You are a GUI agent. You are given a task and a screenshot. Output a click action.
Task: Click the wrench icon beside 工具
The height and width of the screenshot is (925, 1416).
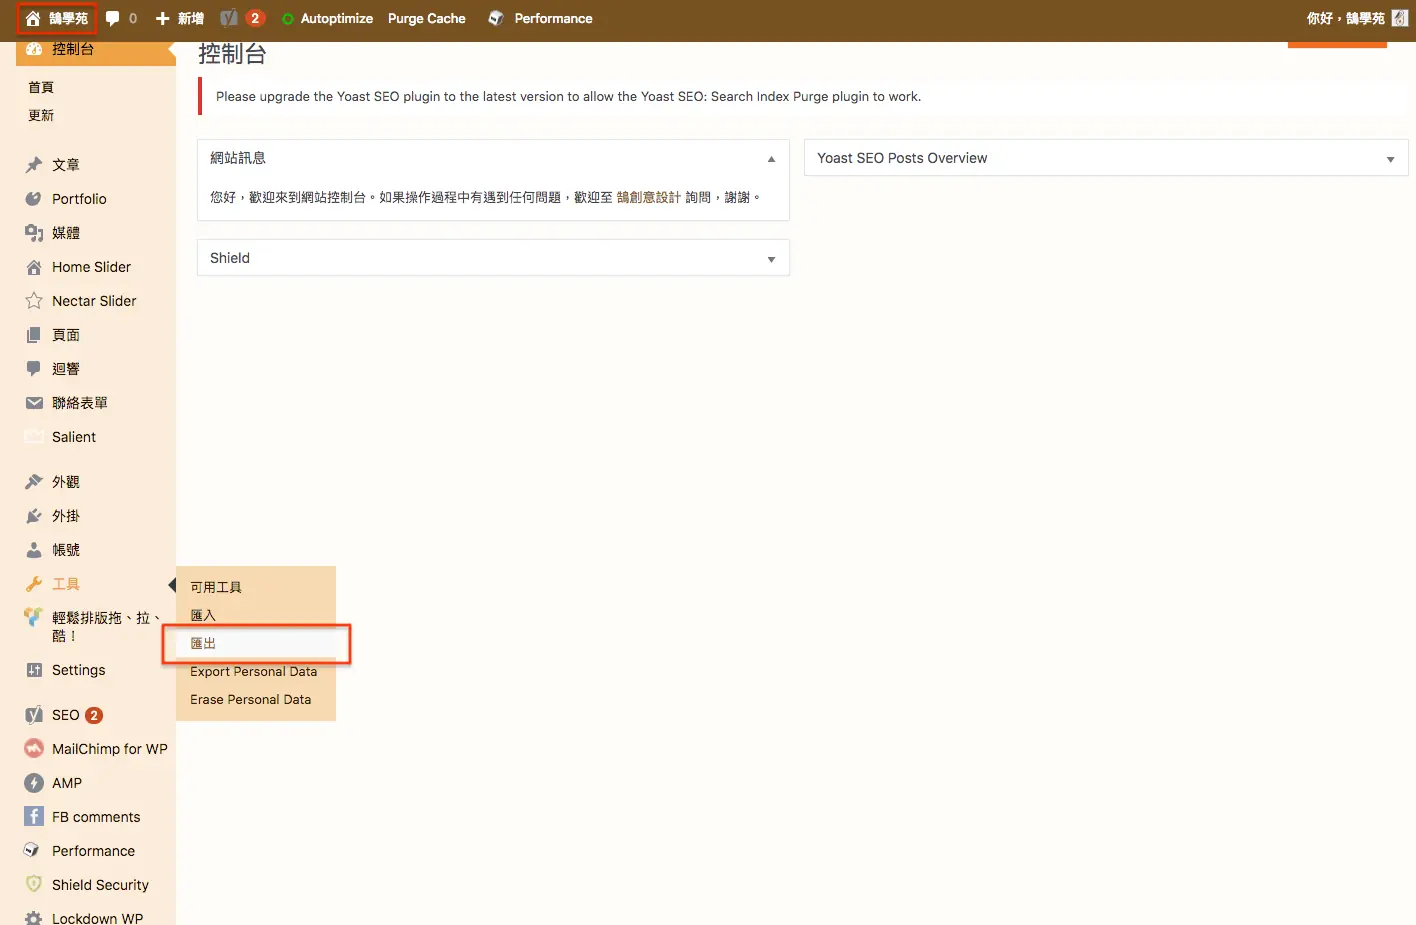click(x=34, y=584)
